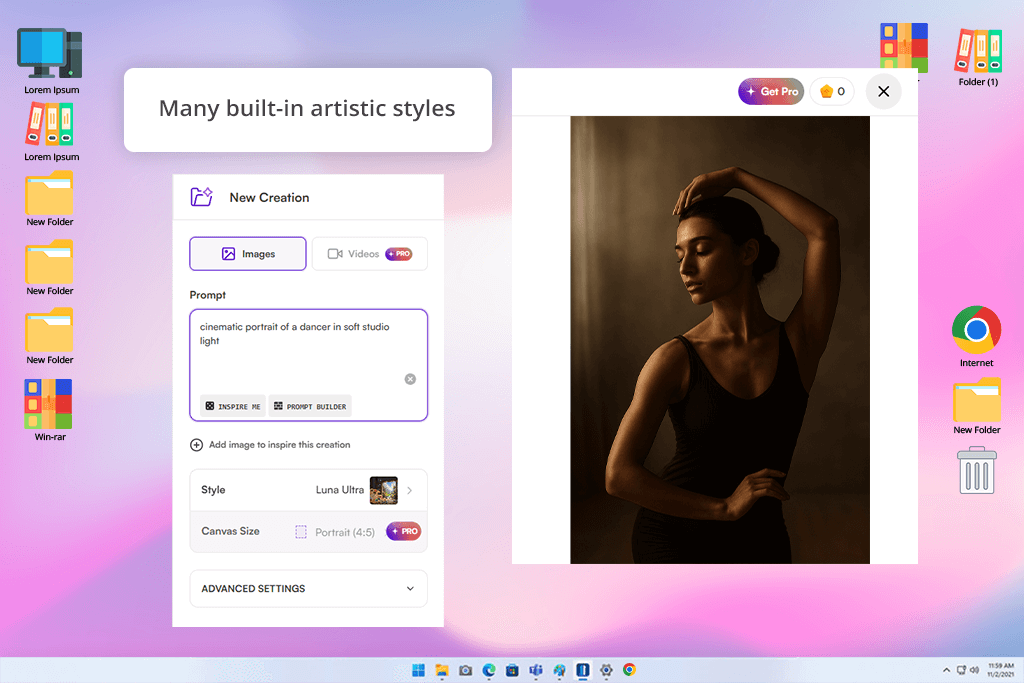The height and width of the screenshot is (683, 1024).
Task: Select the Recycle Bin desktop icon
Action: 976,470
